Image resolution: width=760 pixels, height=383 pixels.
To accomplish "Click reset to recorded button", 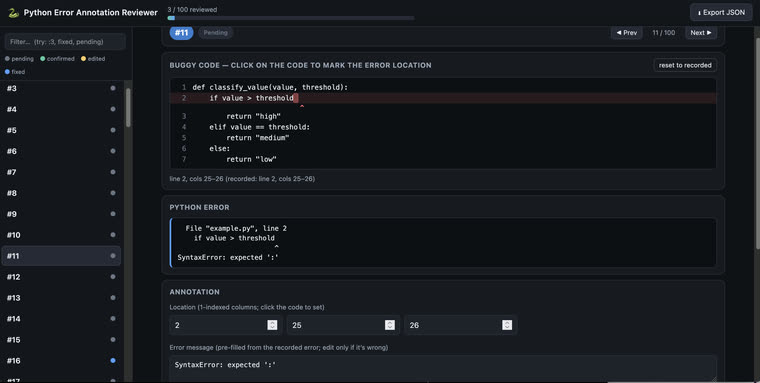I will click(x=685, y=65).
